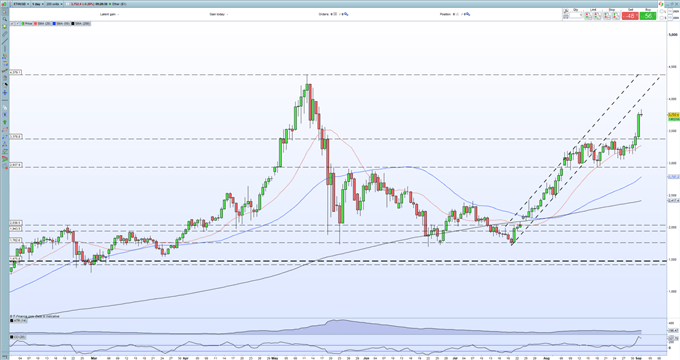Expand the 1 day timeframe dropdown
The height and width of the screenshot is (360, 680).
(38, 4)
